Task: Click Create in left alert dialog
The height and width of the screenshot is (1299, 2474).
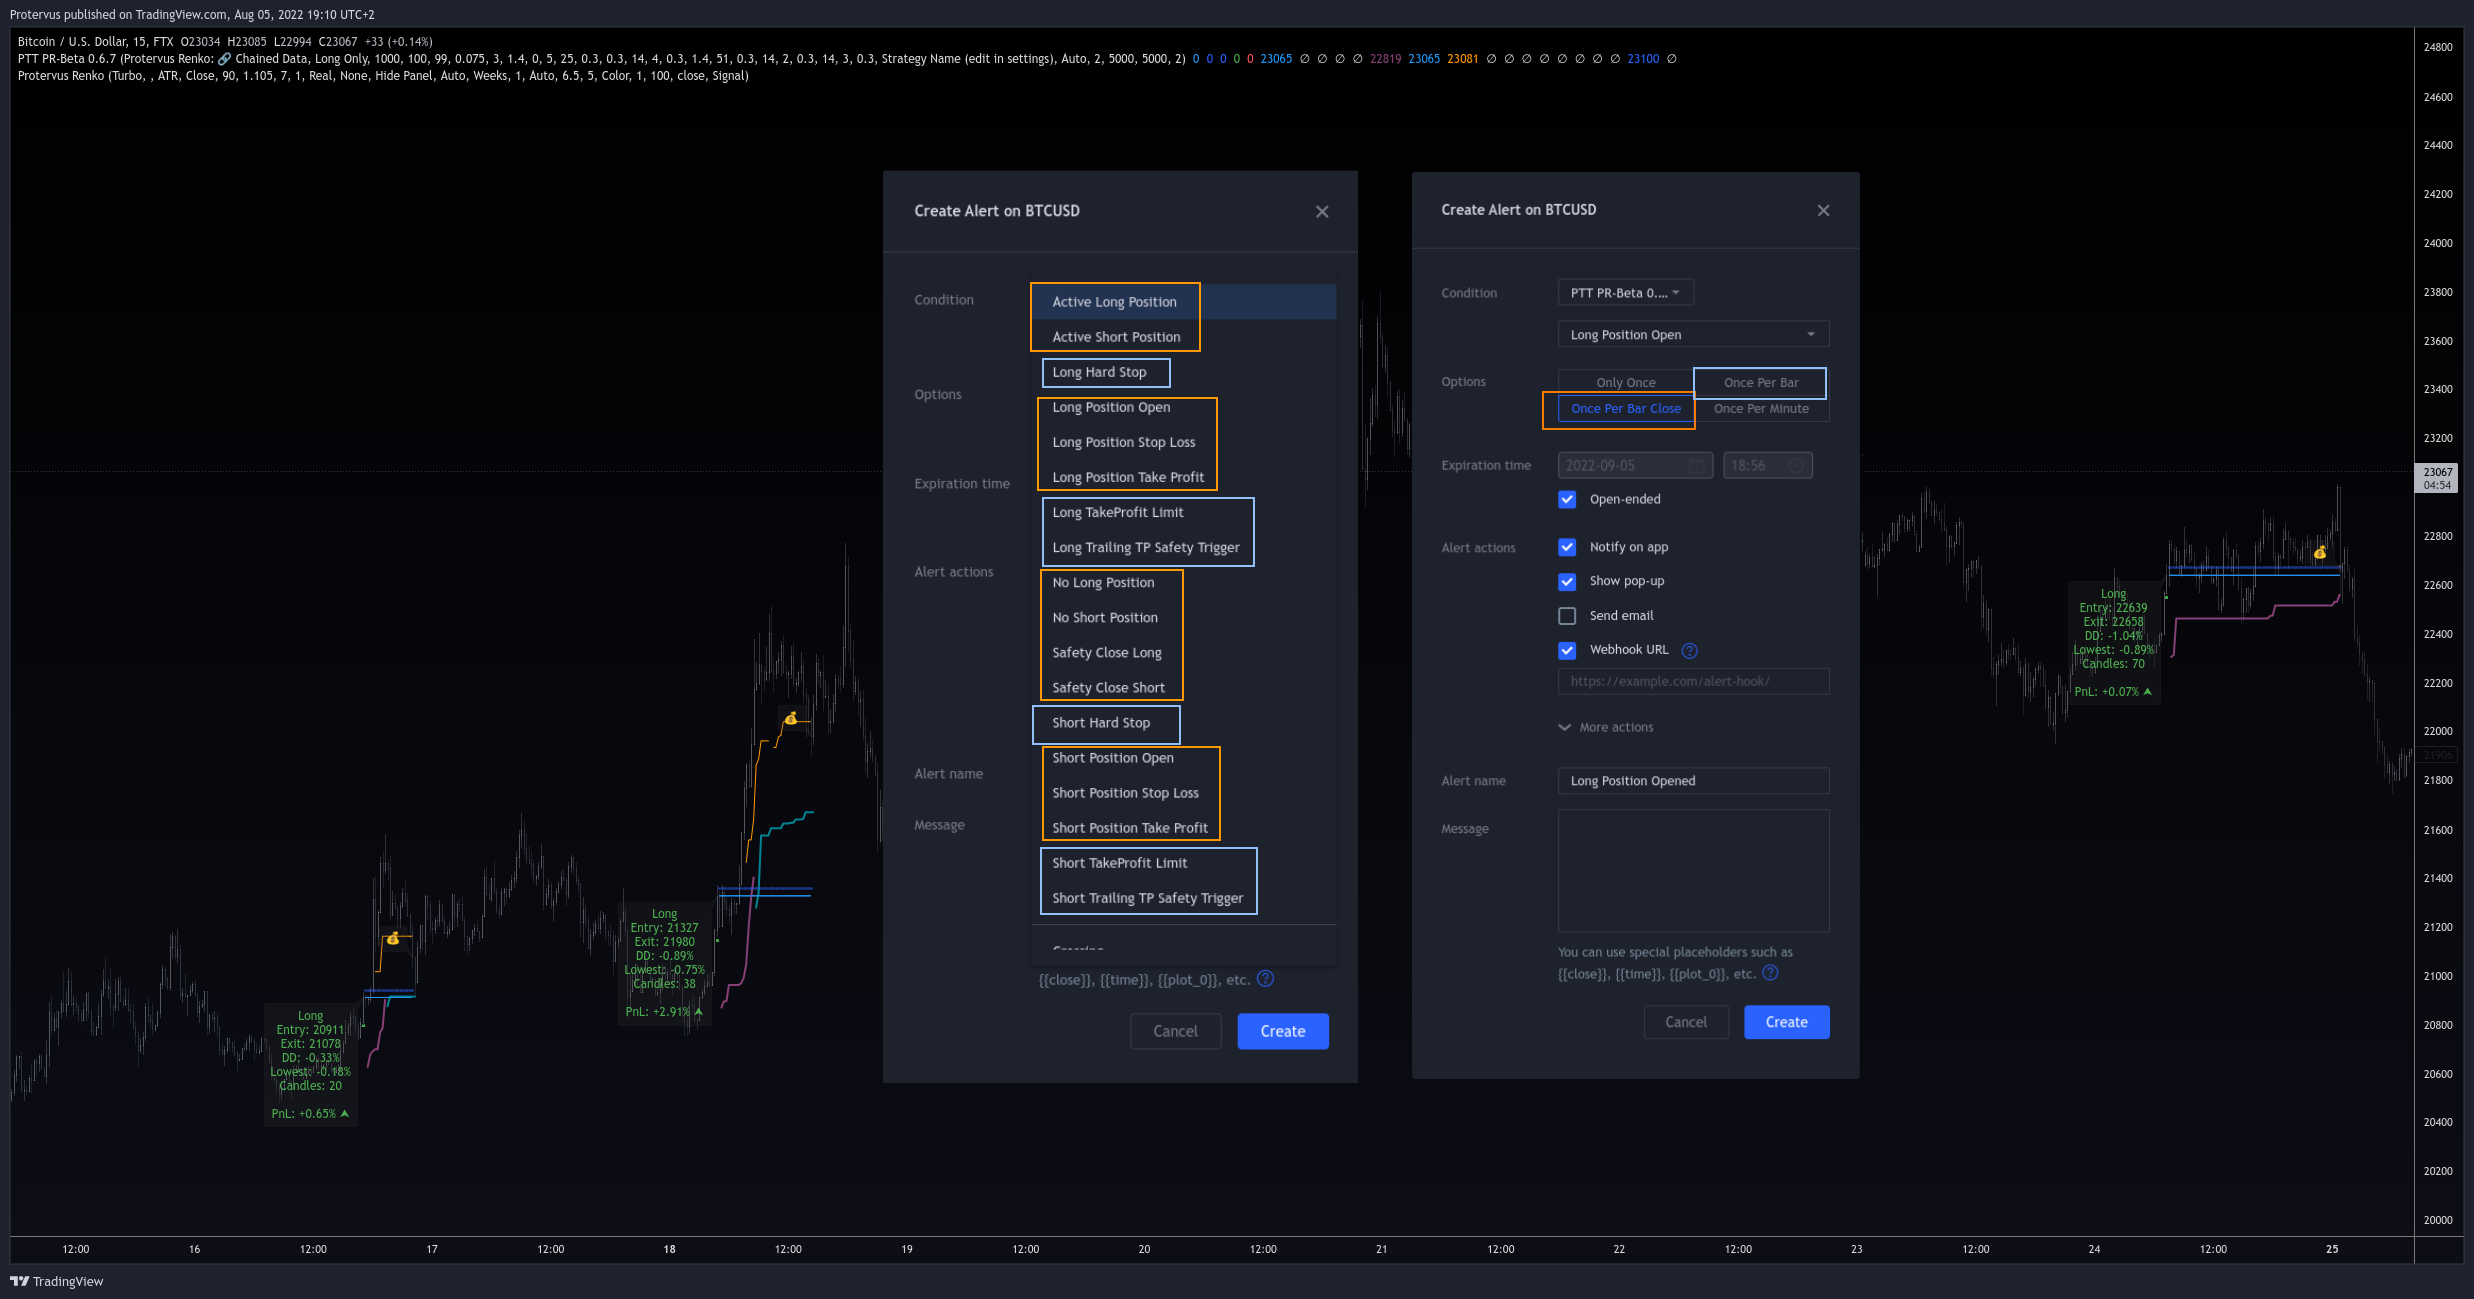Action: point(1283,1031)
